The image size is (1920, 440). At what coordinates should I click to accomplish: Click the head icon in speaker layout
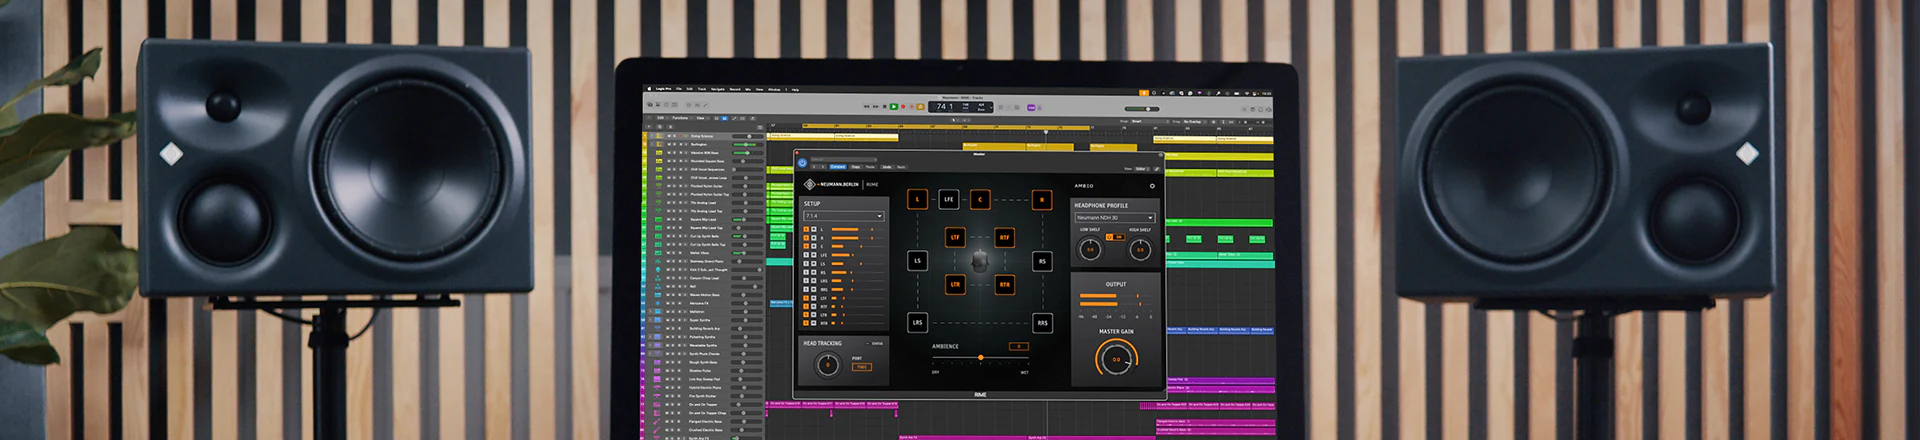tap(980, 261)
